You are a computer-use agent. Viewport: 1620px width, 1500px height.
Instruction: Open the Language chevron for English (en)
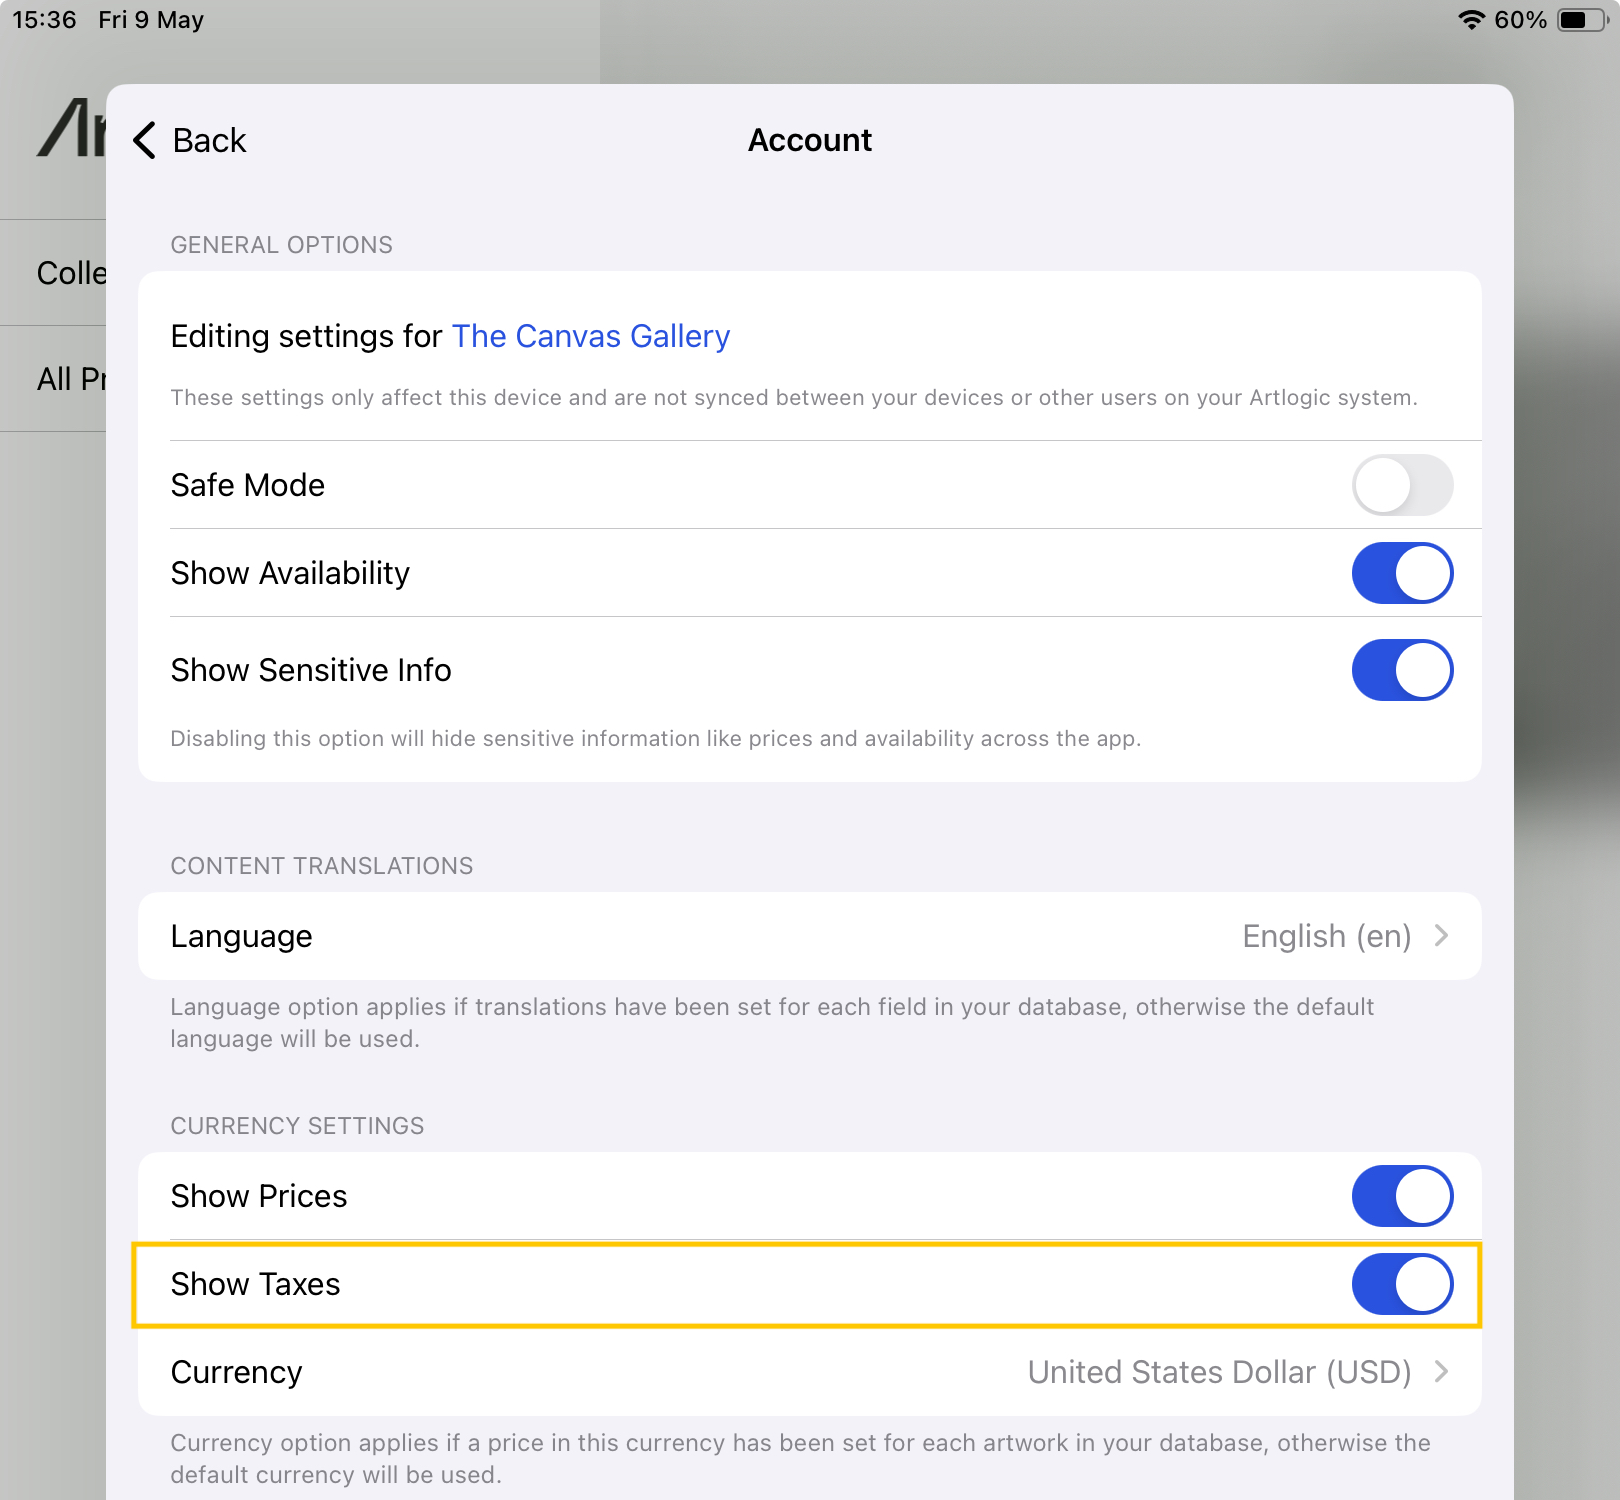coord(1441,936)
